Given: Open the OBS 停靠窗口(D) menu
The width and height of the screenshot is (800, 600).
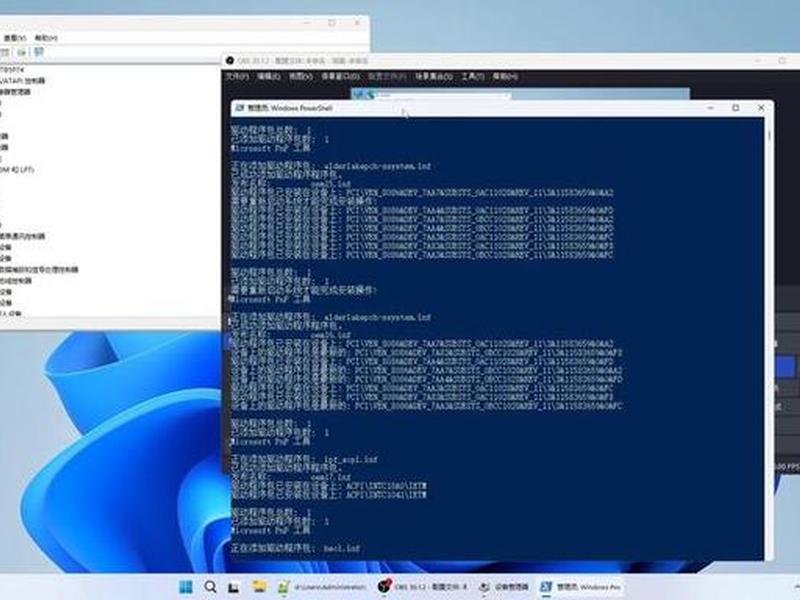Looking at the screenshot, I should 340,77.
